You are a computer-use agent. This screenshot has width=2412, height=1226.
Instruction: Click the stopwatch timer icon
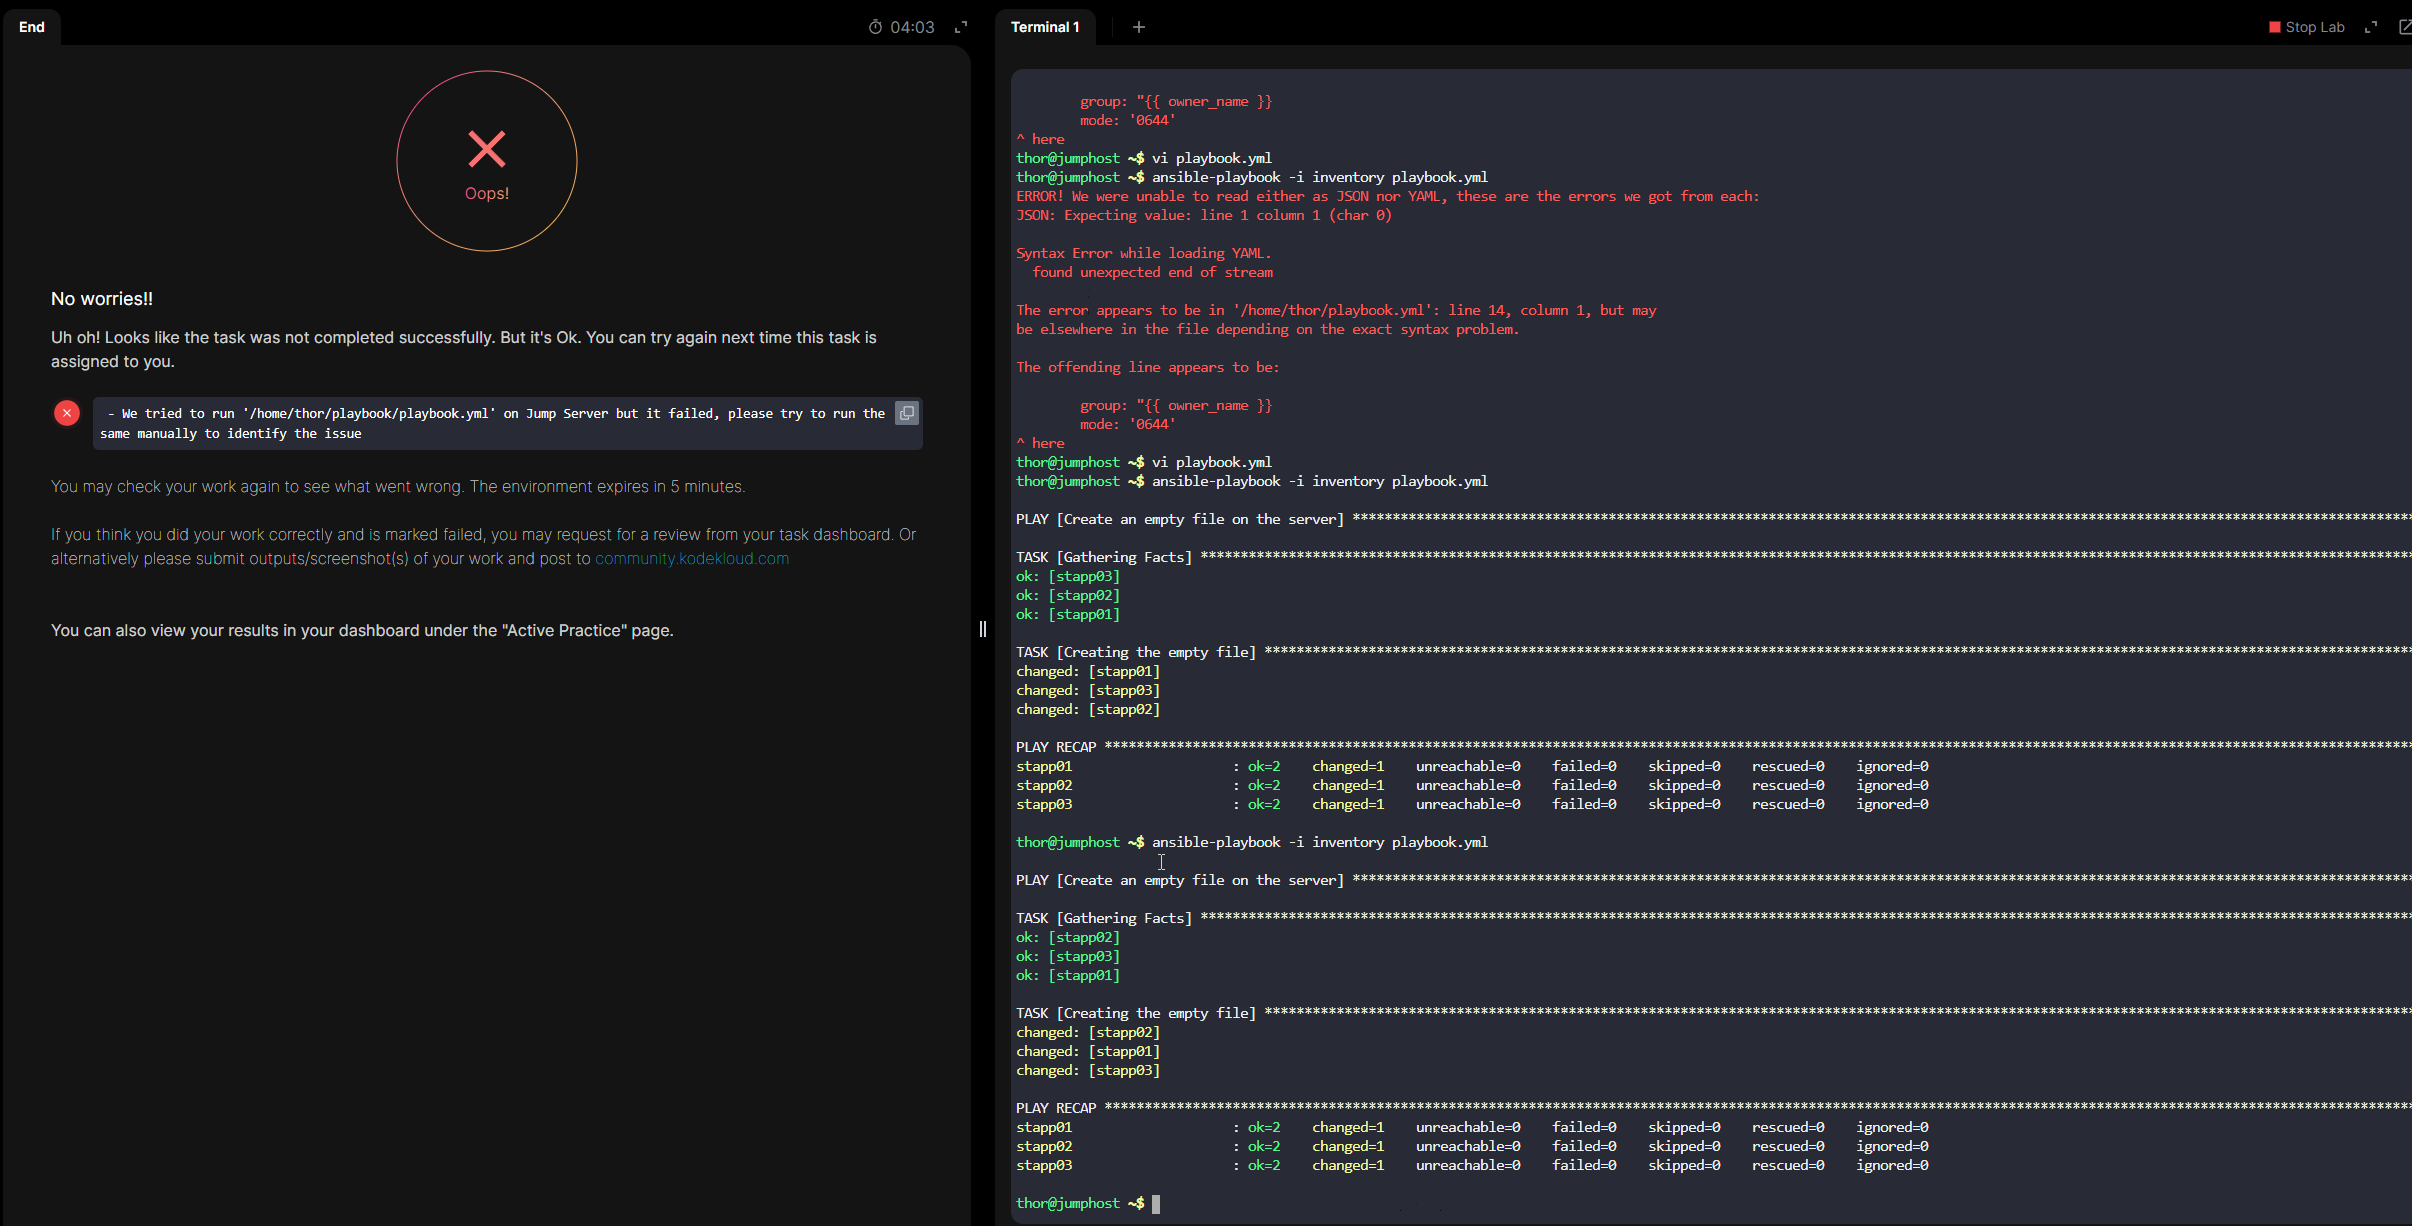875,27
